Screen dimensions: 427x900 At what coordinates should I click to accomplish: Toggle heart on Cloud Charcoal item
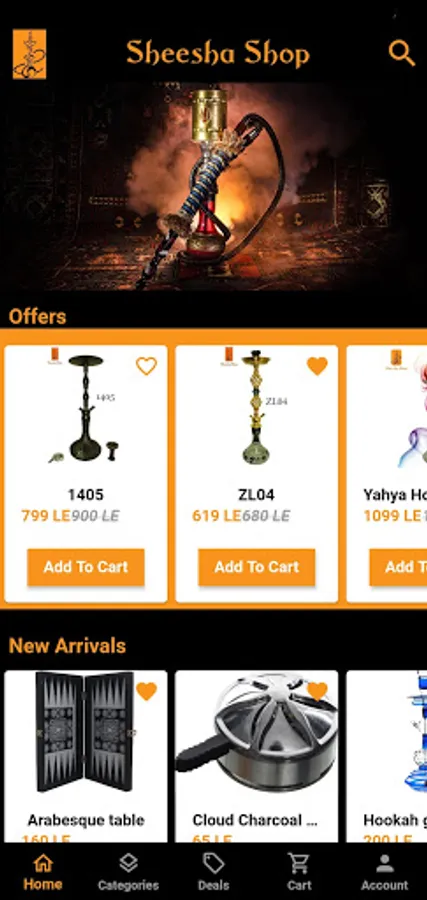point(317,691)
